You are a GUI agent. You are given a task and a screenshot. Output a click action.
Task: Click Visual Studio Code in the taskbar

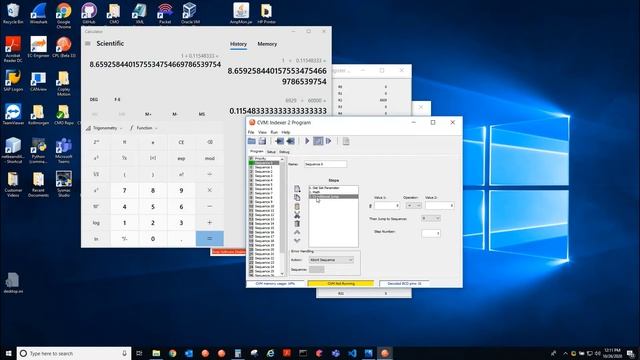point(352,353)
